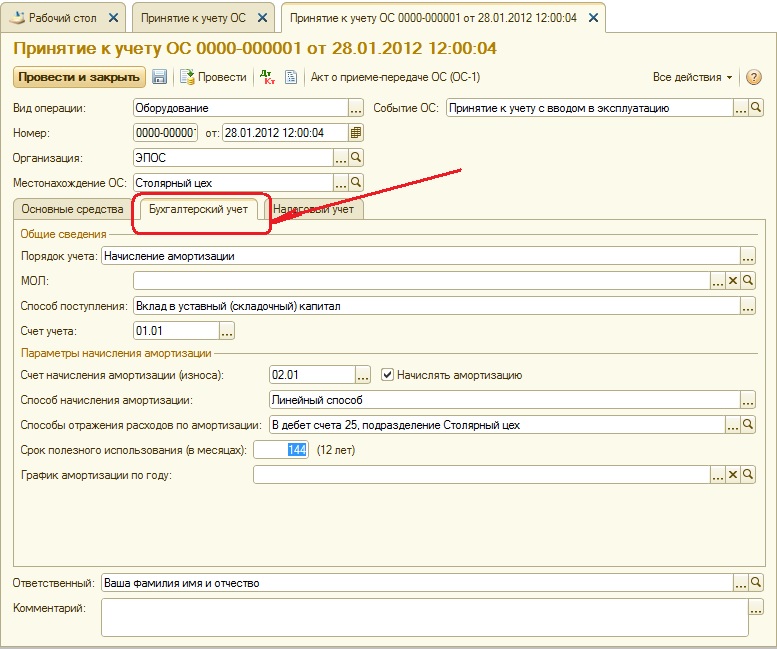
Task: Open selection button for МОЛ field
Action: (x=718, y=281)
